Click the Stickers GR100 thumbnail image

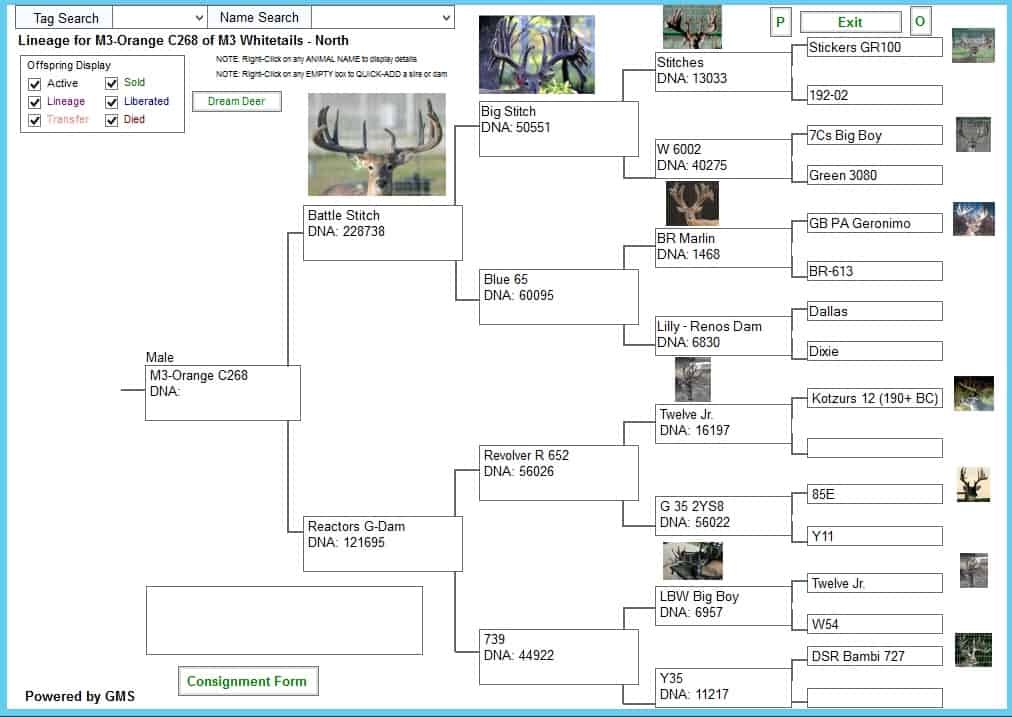pyautogui.click(x=972, y=46)
